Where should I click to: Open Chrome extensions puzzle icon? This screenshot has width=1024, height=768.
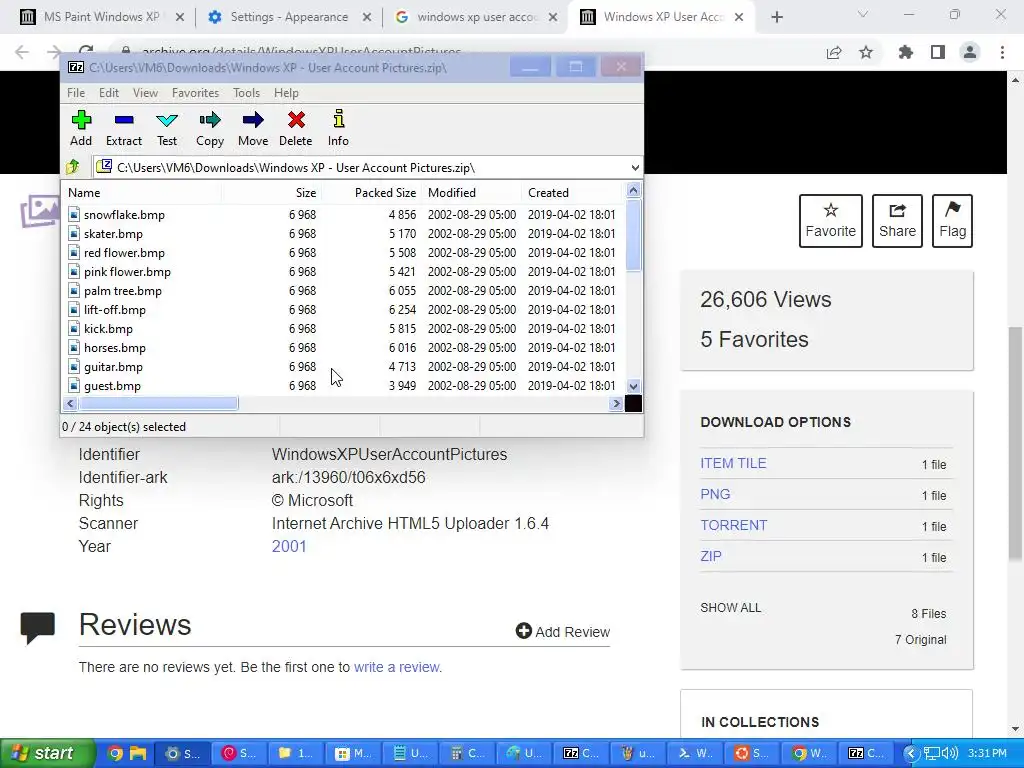(906, 52)
